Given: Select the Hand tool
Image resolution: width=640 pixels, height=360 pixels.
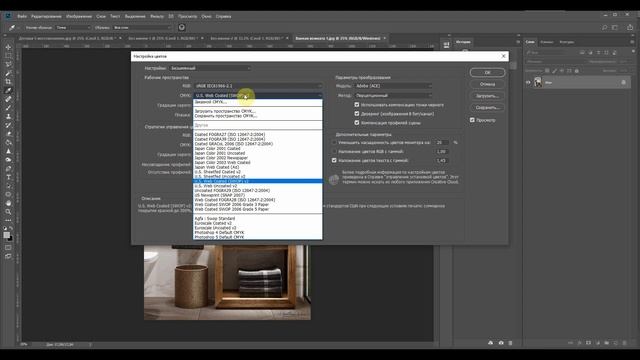Looking at the screenshot, I should pyautogui.click(x=8, y=203).
